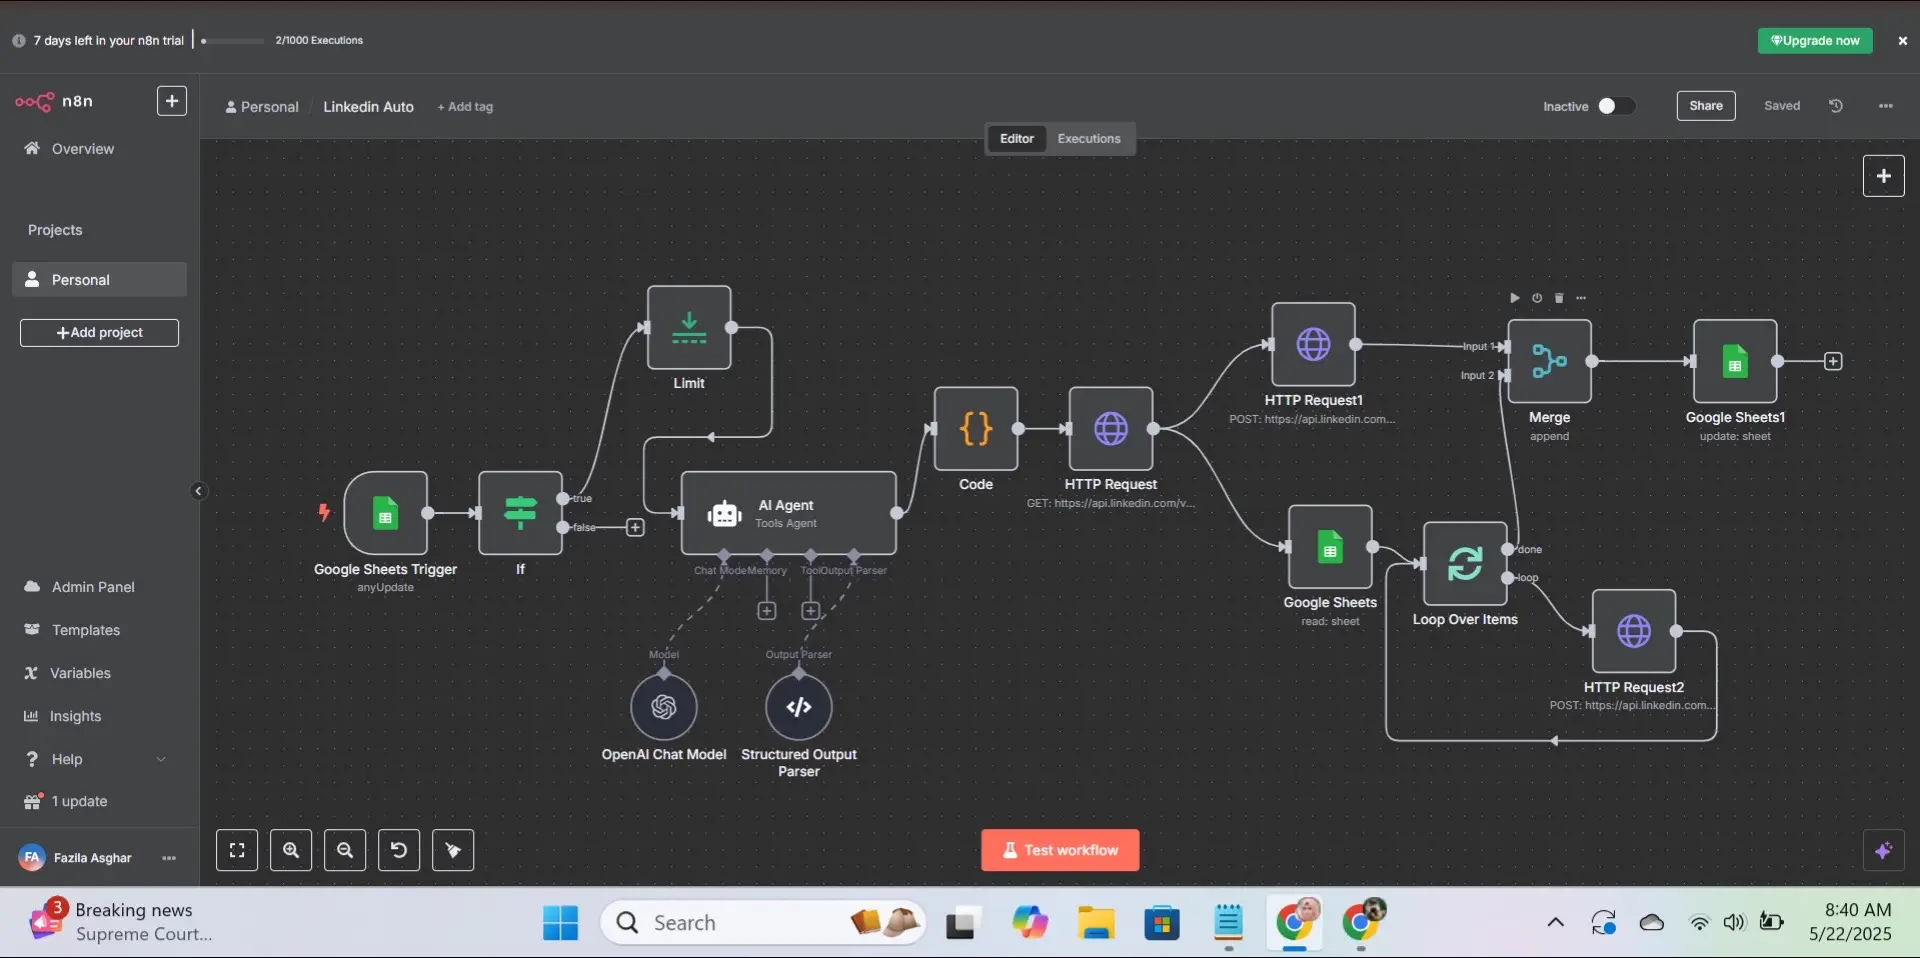This screenshot has width=1920, height=958.
Task: Open Microsoft Store from taskbar
Action: tap(1162, 923)
